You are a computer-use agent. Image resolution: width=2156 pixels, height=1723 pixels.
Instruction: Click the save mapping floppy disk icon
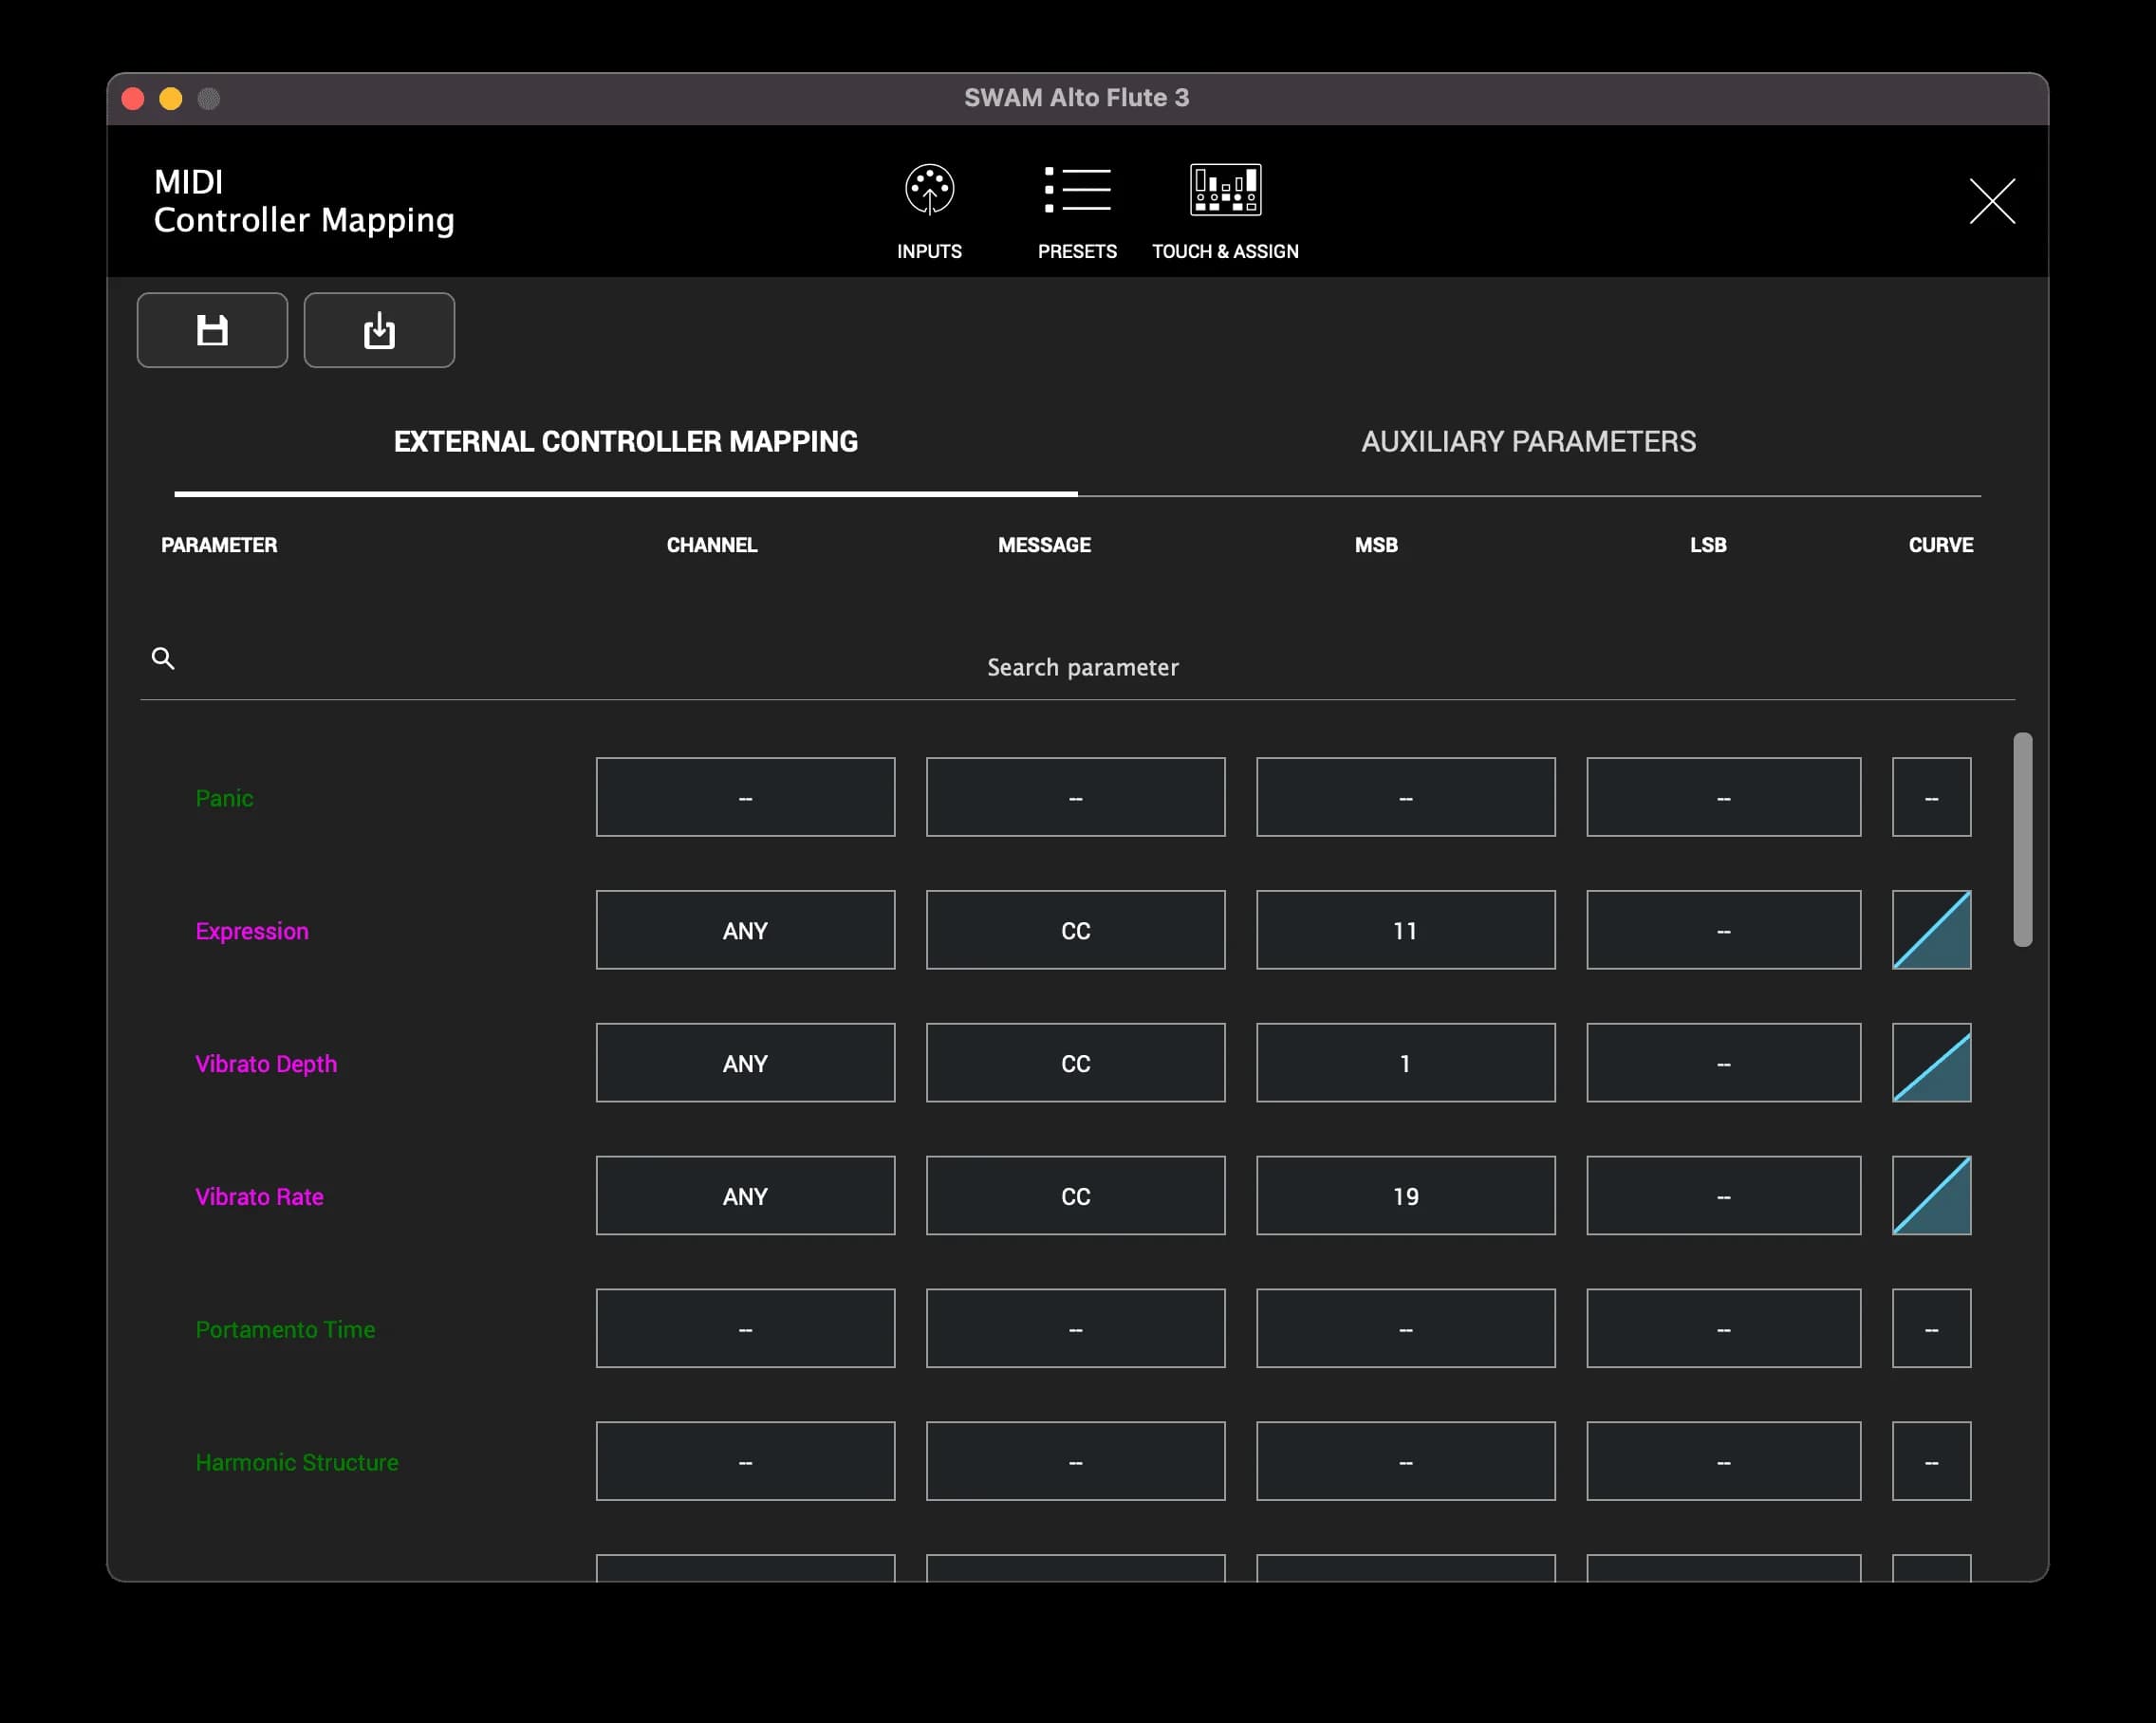[x=212, y=330]
